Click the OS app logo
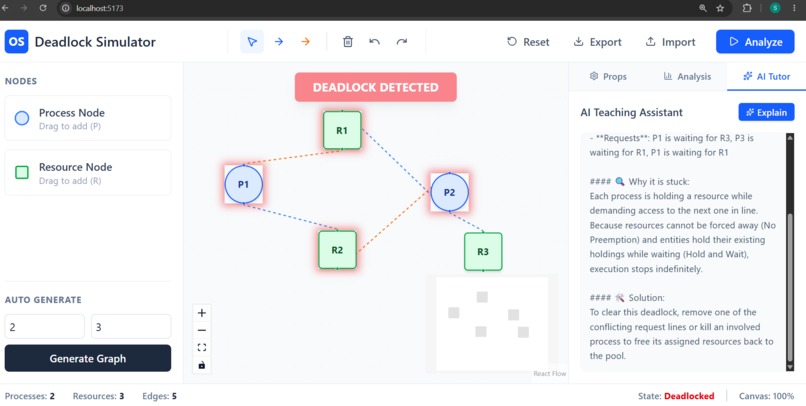The image size is (806, 406). [x=16, y=42]
